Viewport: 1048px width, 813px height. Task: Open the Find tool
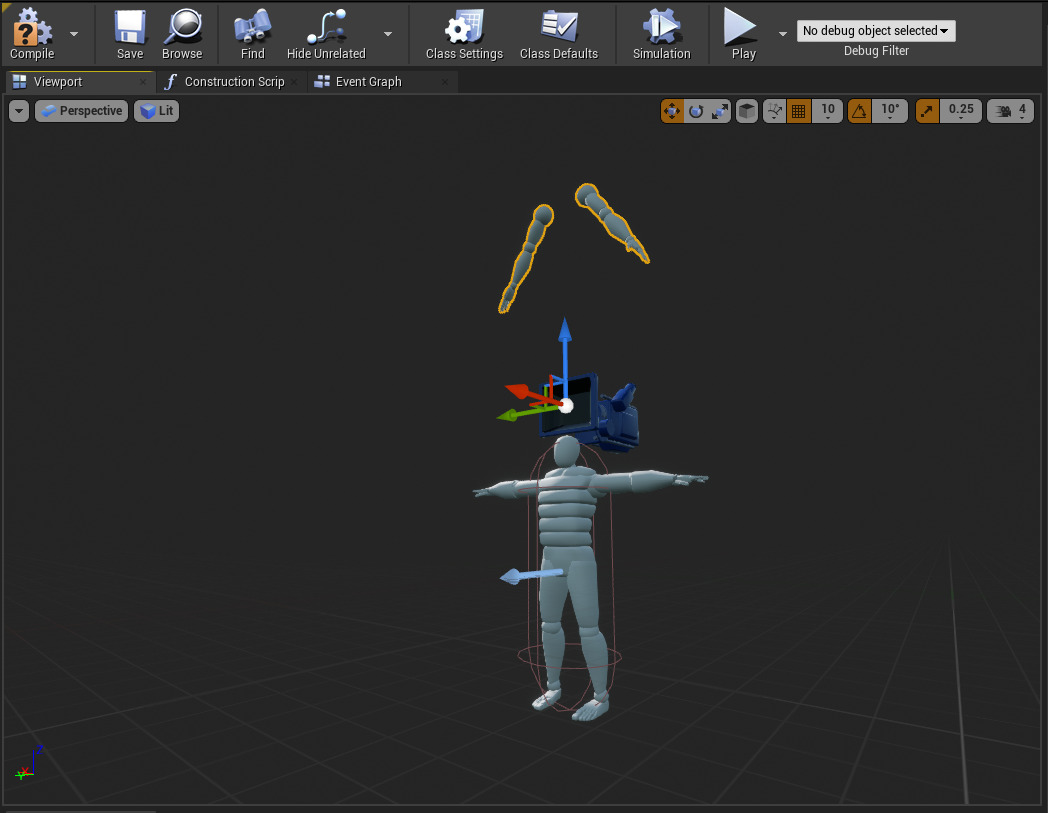pos(251,30)
